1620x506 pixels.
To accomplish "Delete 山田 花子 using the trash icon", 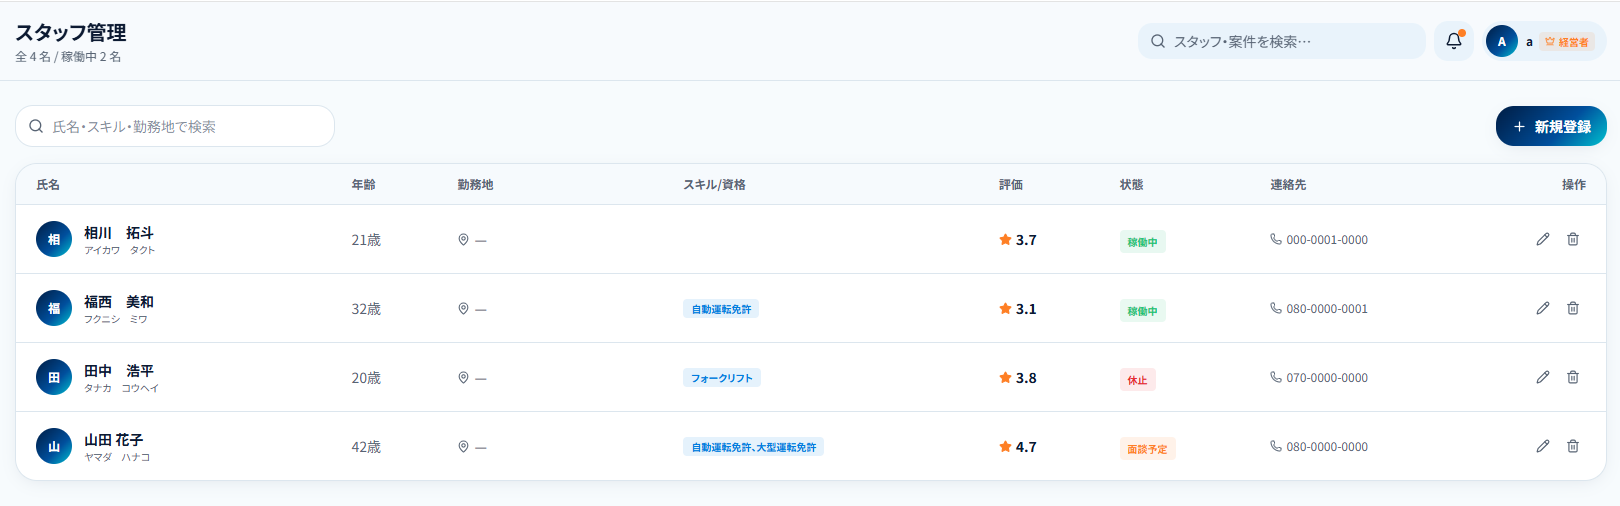I will pyautogui.click(x=1573, y=446).
